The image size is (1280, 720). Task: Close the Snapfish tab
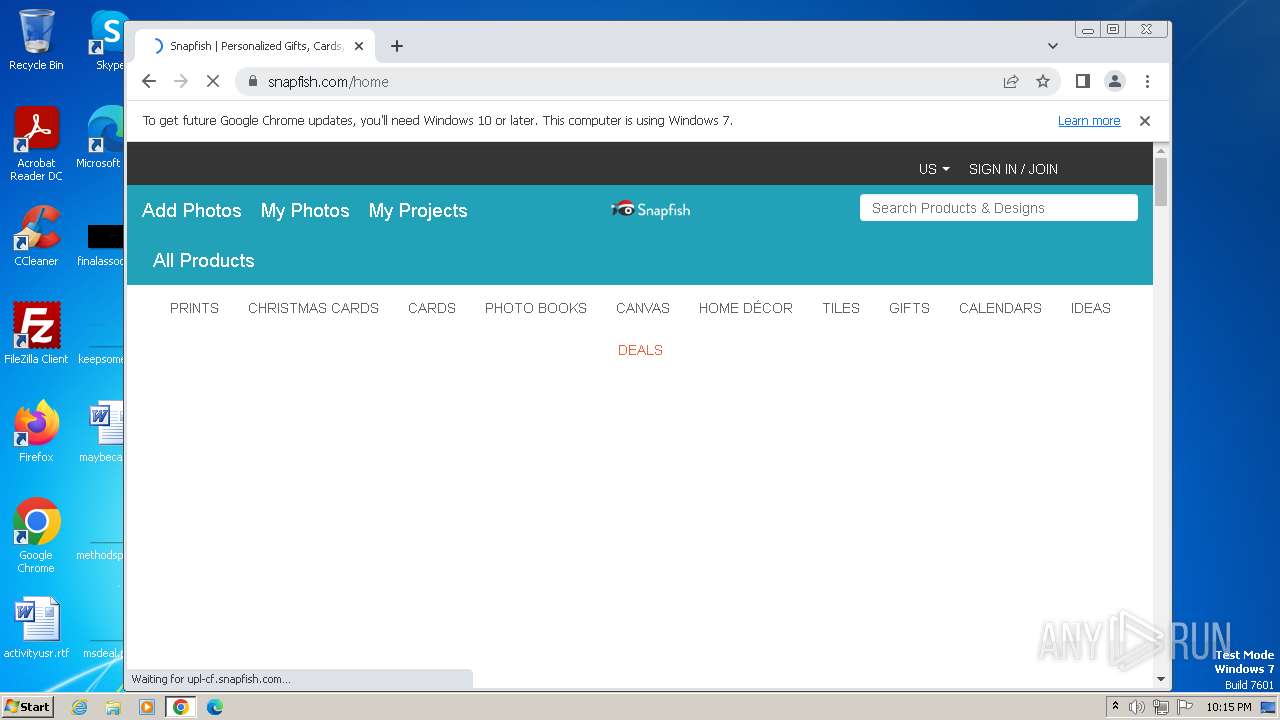[x=359, y=46]
